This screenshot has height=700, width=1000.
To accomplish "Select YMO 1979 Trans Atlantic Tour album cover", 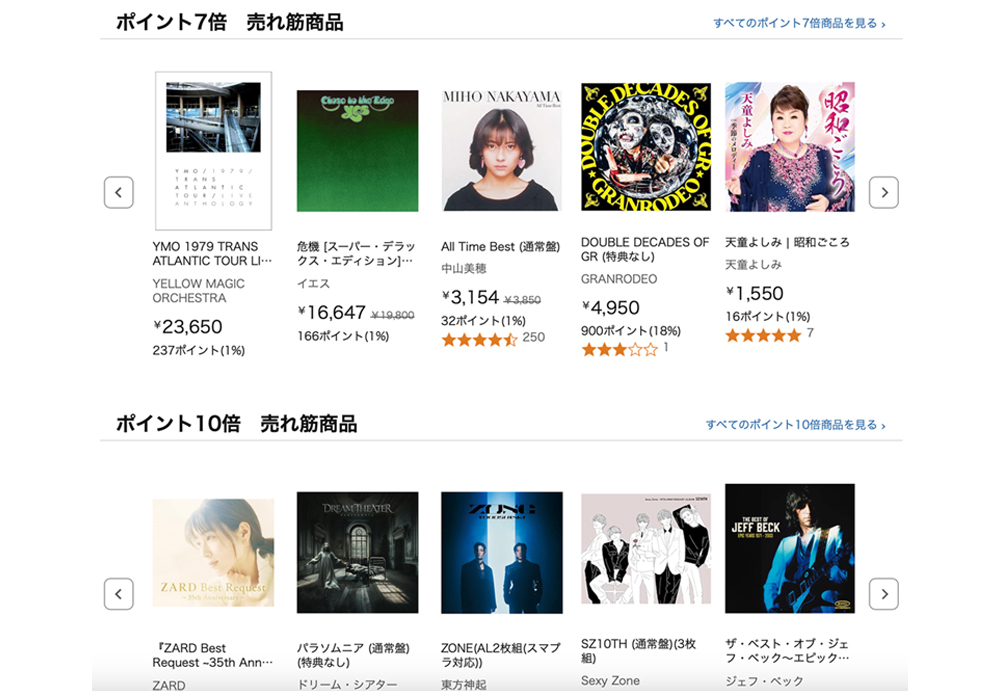I will tap(214, 150).
